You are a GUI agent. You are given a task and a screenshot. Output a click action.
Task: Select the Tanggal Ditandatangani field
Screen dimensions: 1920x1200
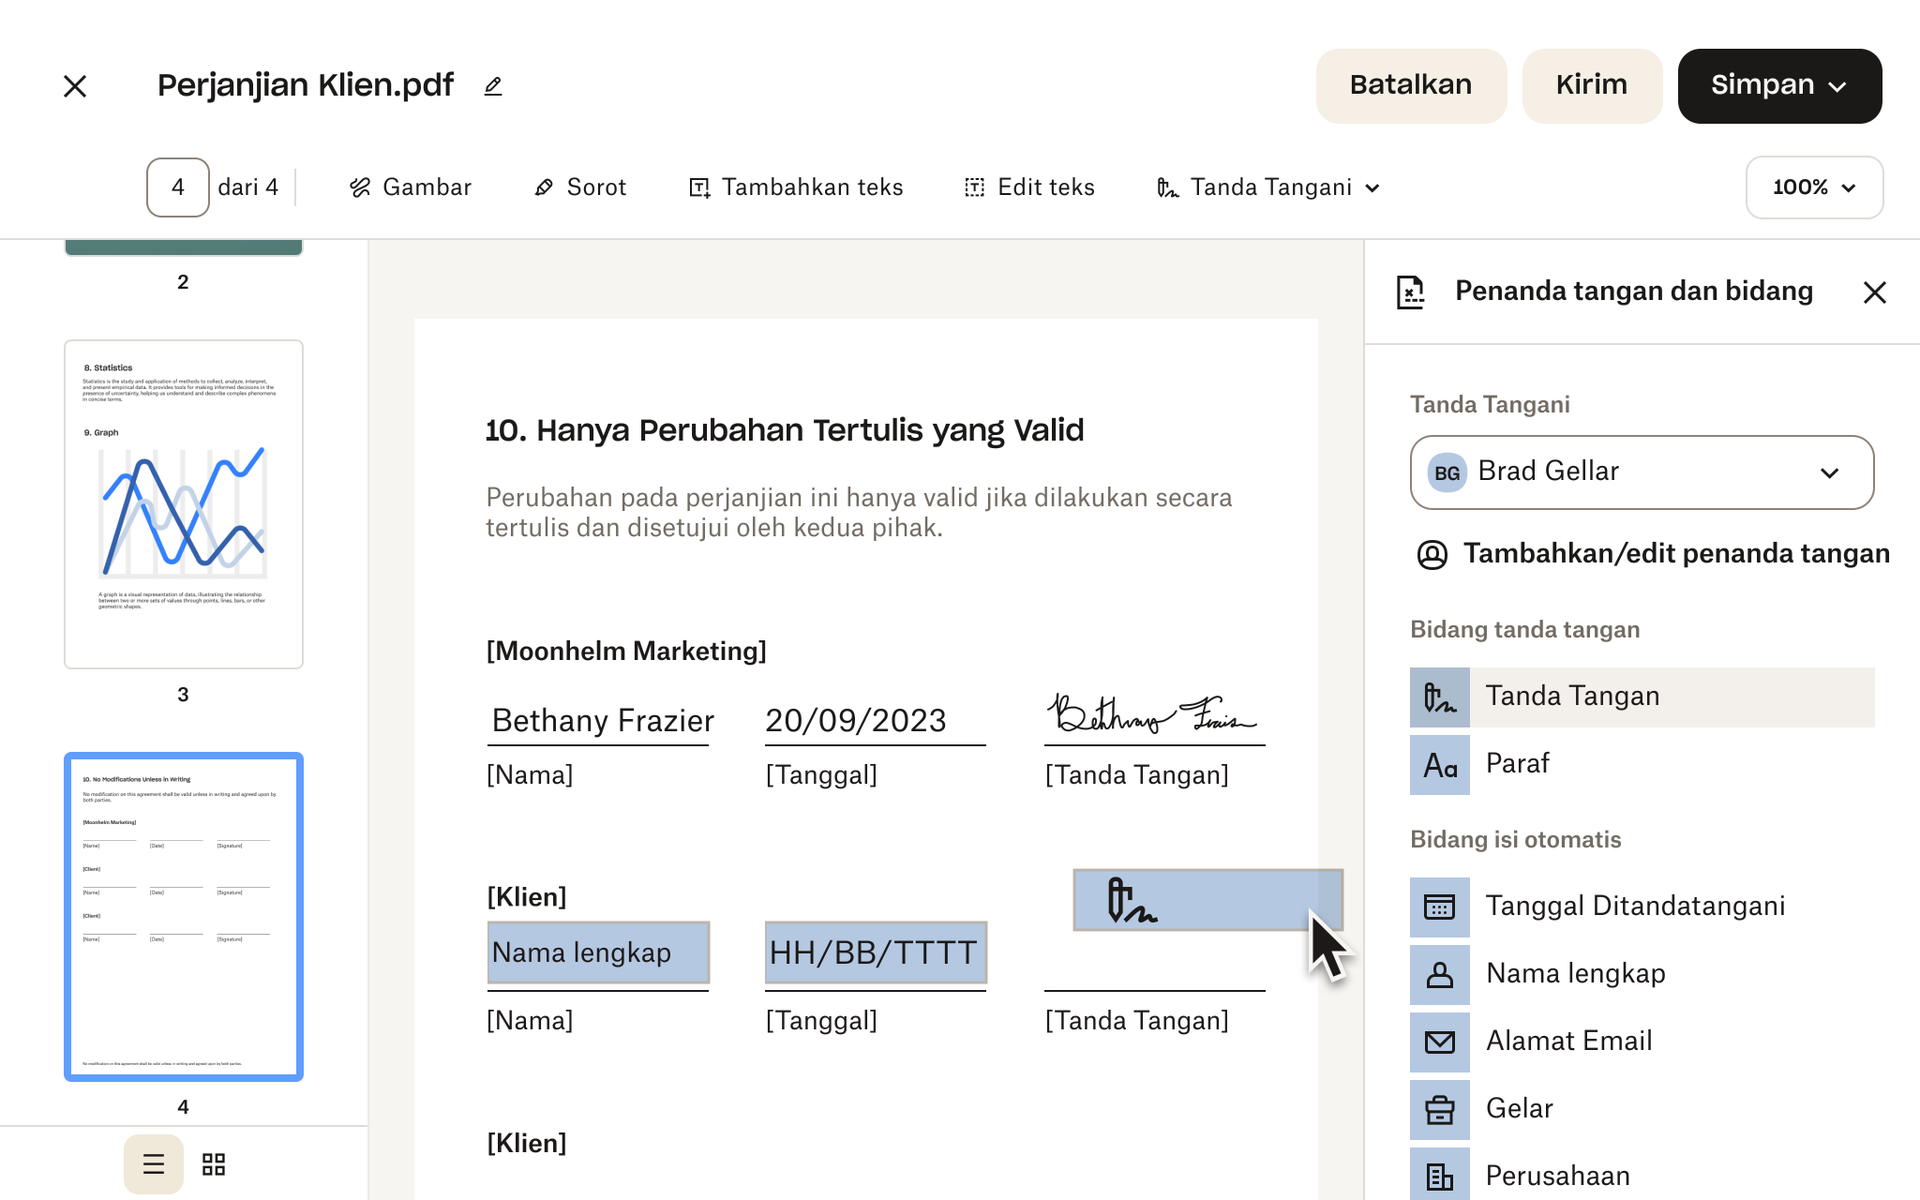coord(1635,906)
